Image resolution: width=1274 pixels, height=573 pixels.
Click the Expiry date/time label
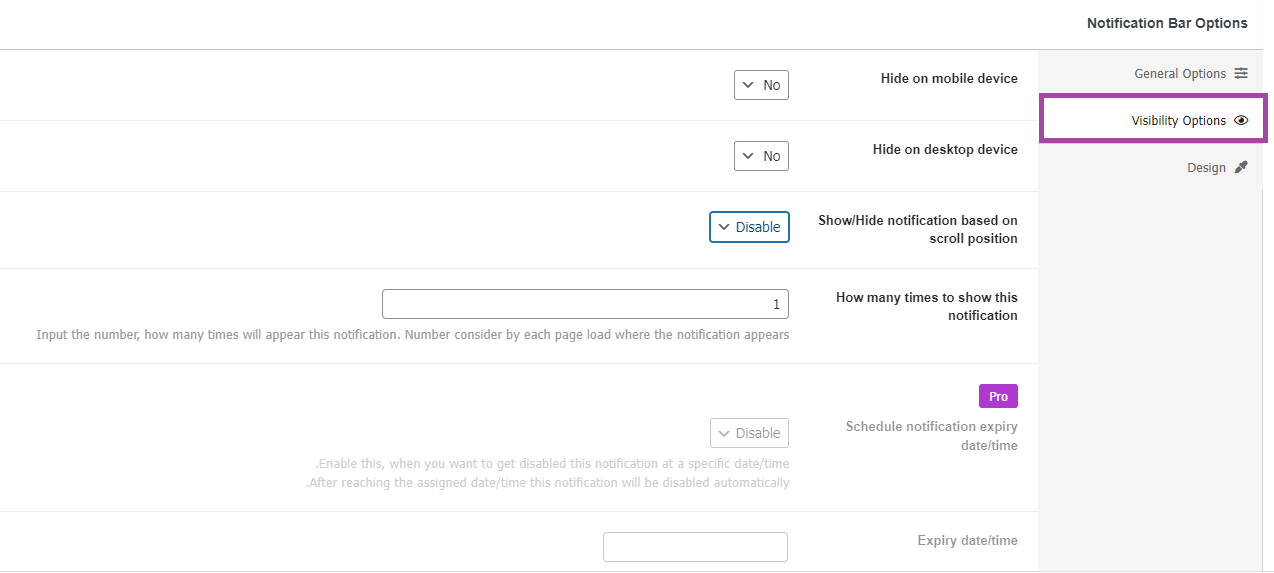[967, 540]
